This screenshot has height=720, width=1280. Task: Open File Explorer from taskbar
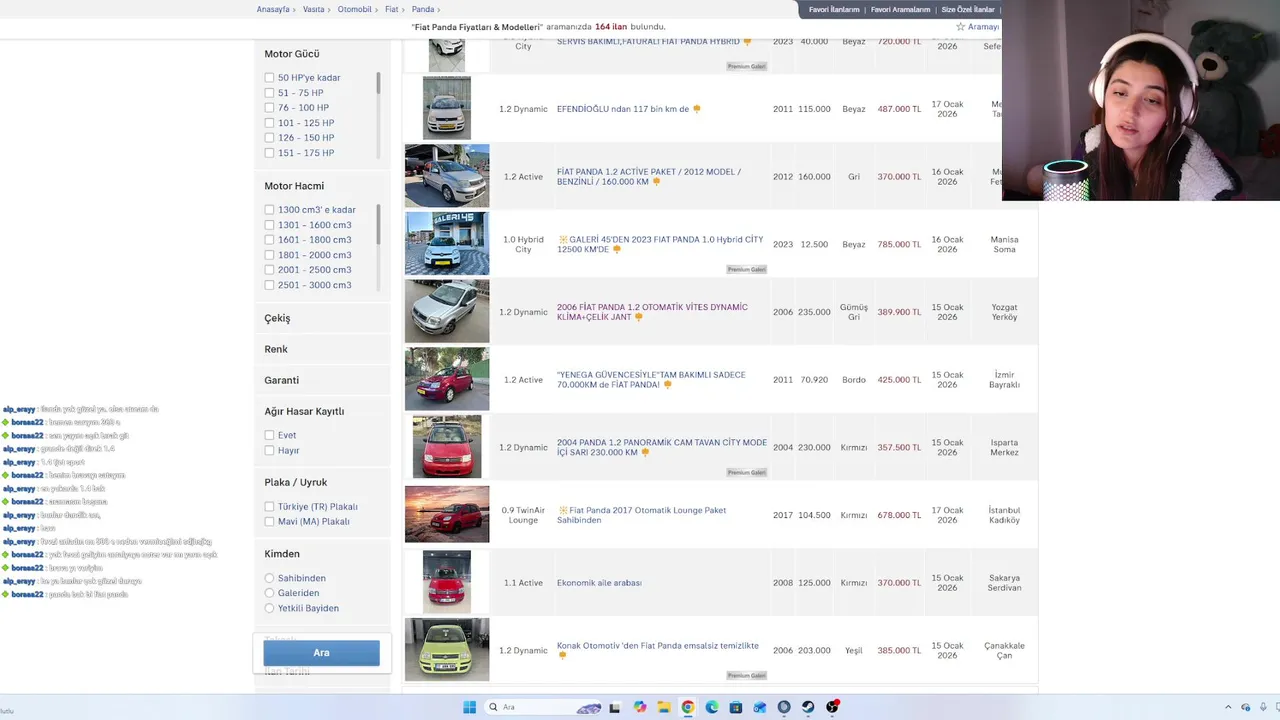664,707
